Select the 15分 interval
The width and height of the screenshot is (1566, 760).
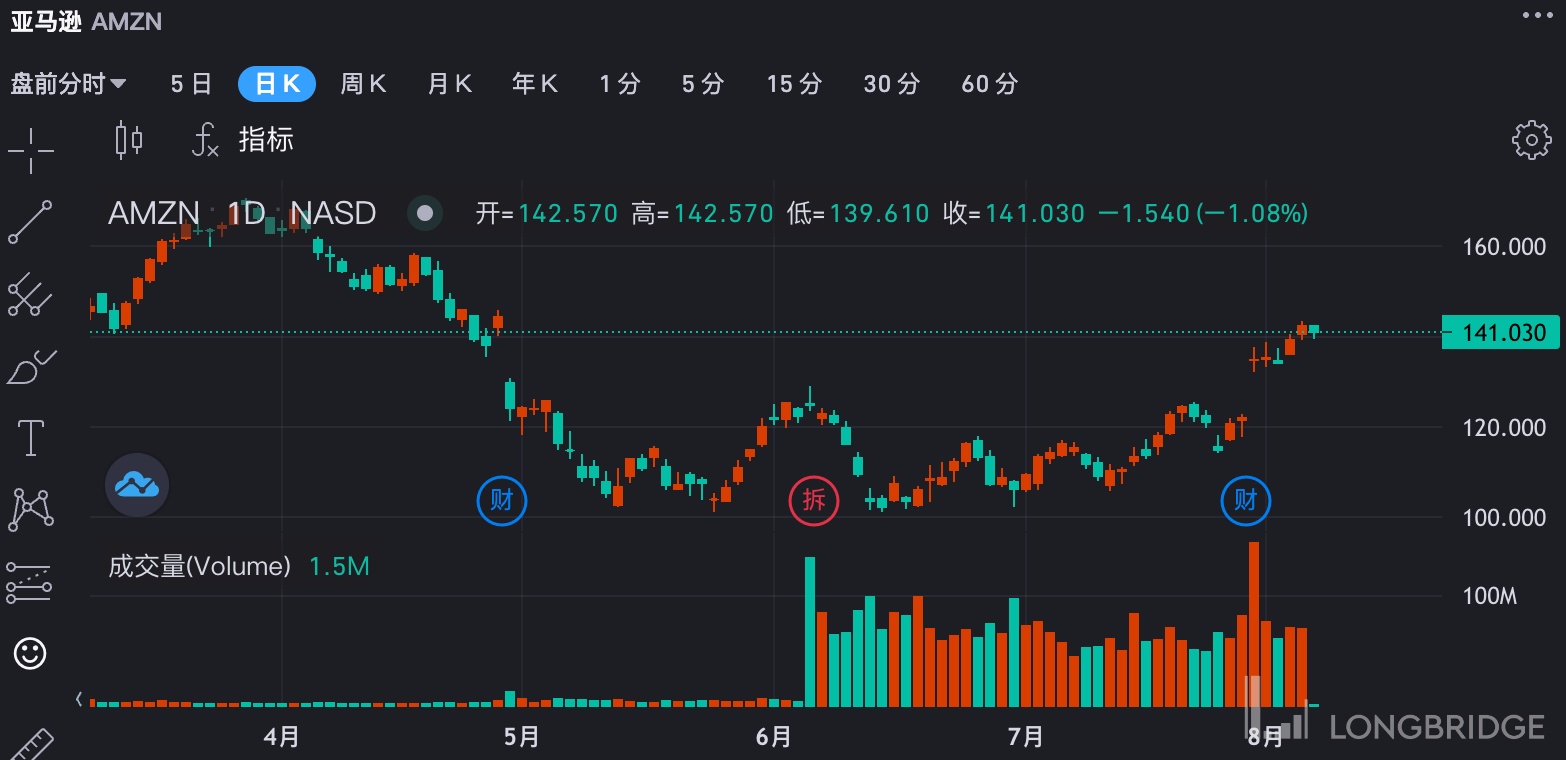pyautogui.click(x=795, y=84)
